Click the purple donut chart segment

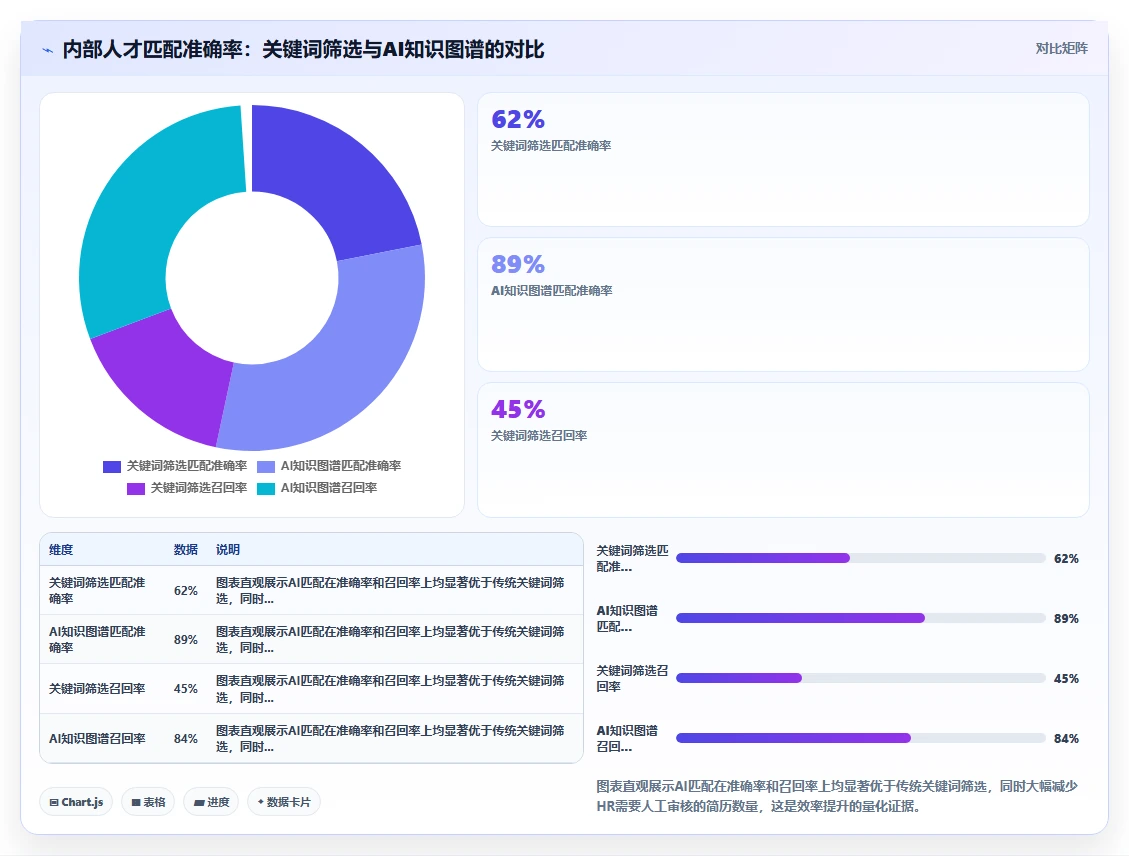[169, 382]
